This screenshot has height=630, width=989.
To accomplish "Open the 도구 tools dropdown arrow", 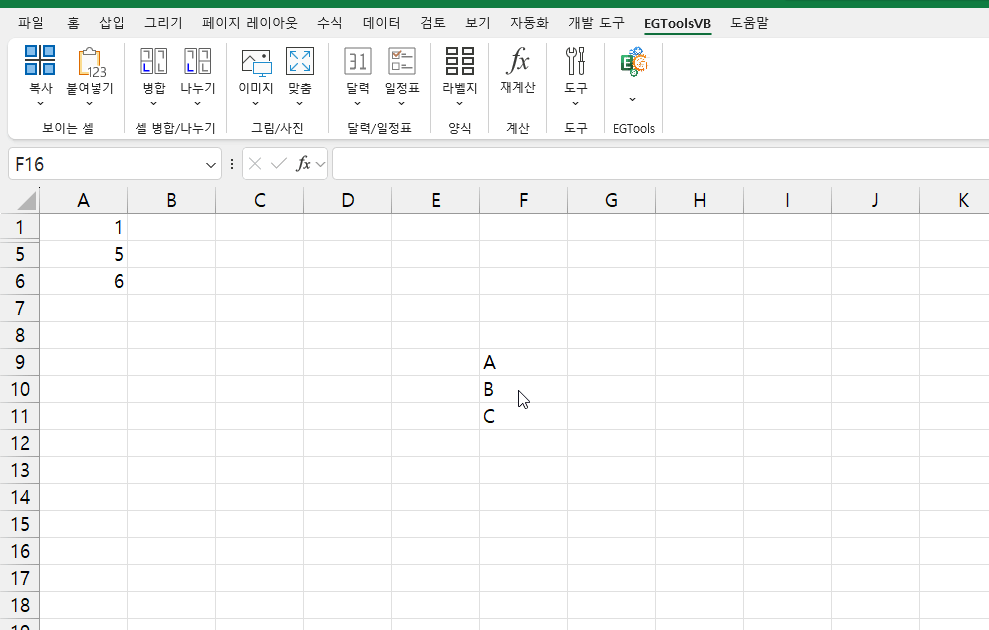I will [575, 103].
